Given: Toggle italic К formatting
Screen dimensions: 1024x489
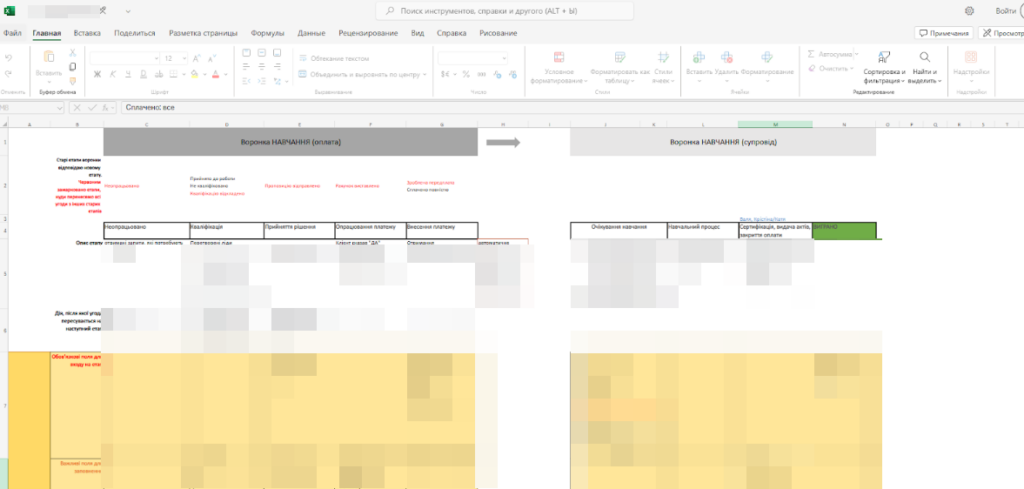Looking at the screenshot, I should point(113,74).
